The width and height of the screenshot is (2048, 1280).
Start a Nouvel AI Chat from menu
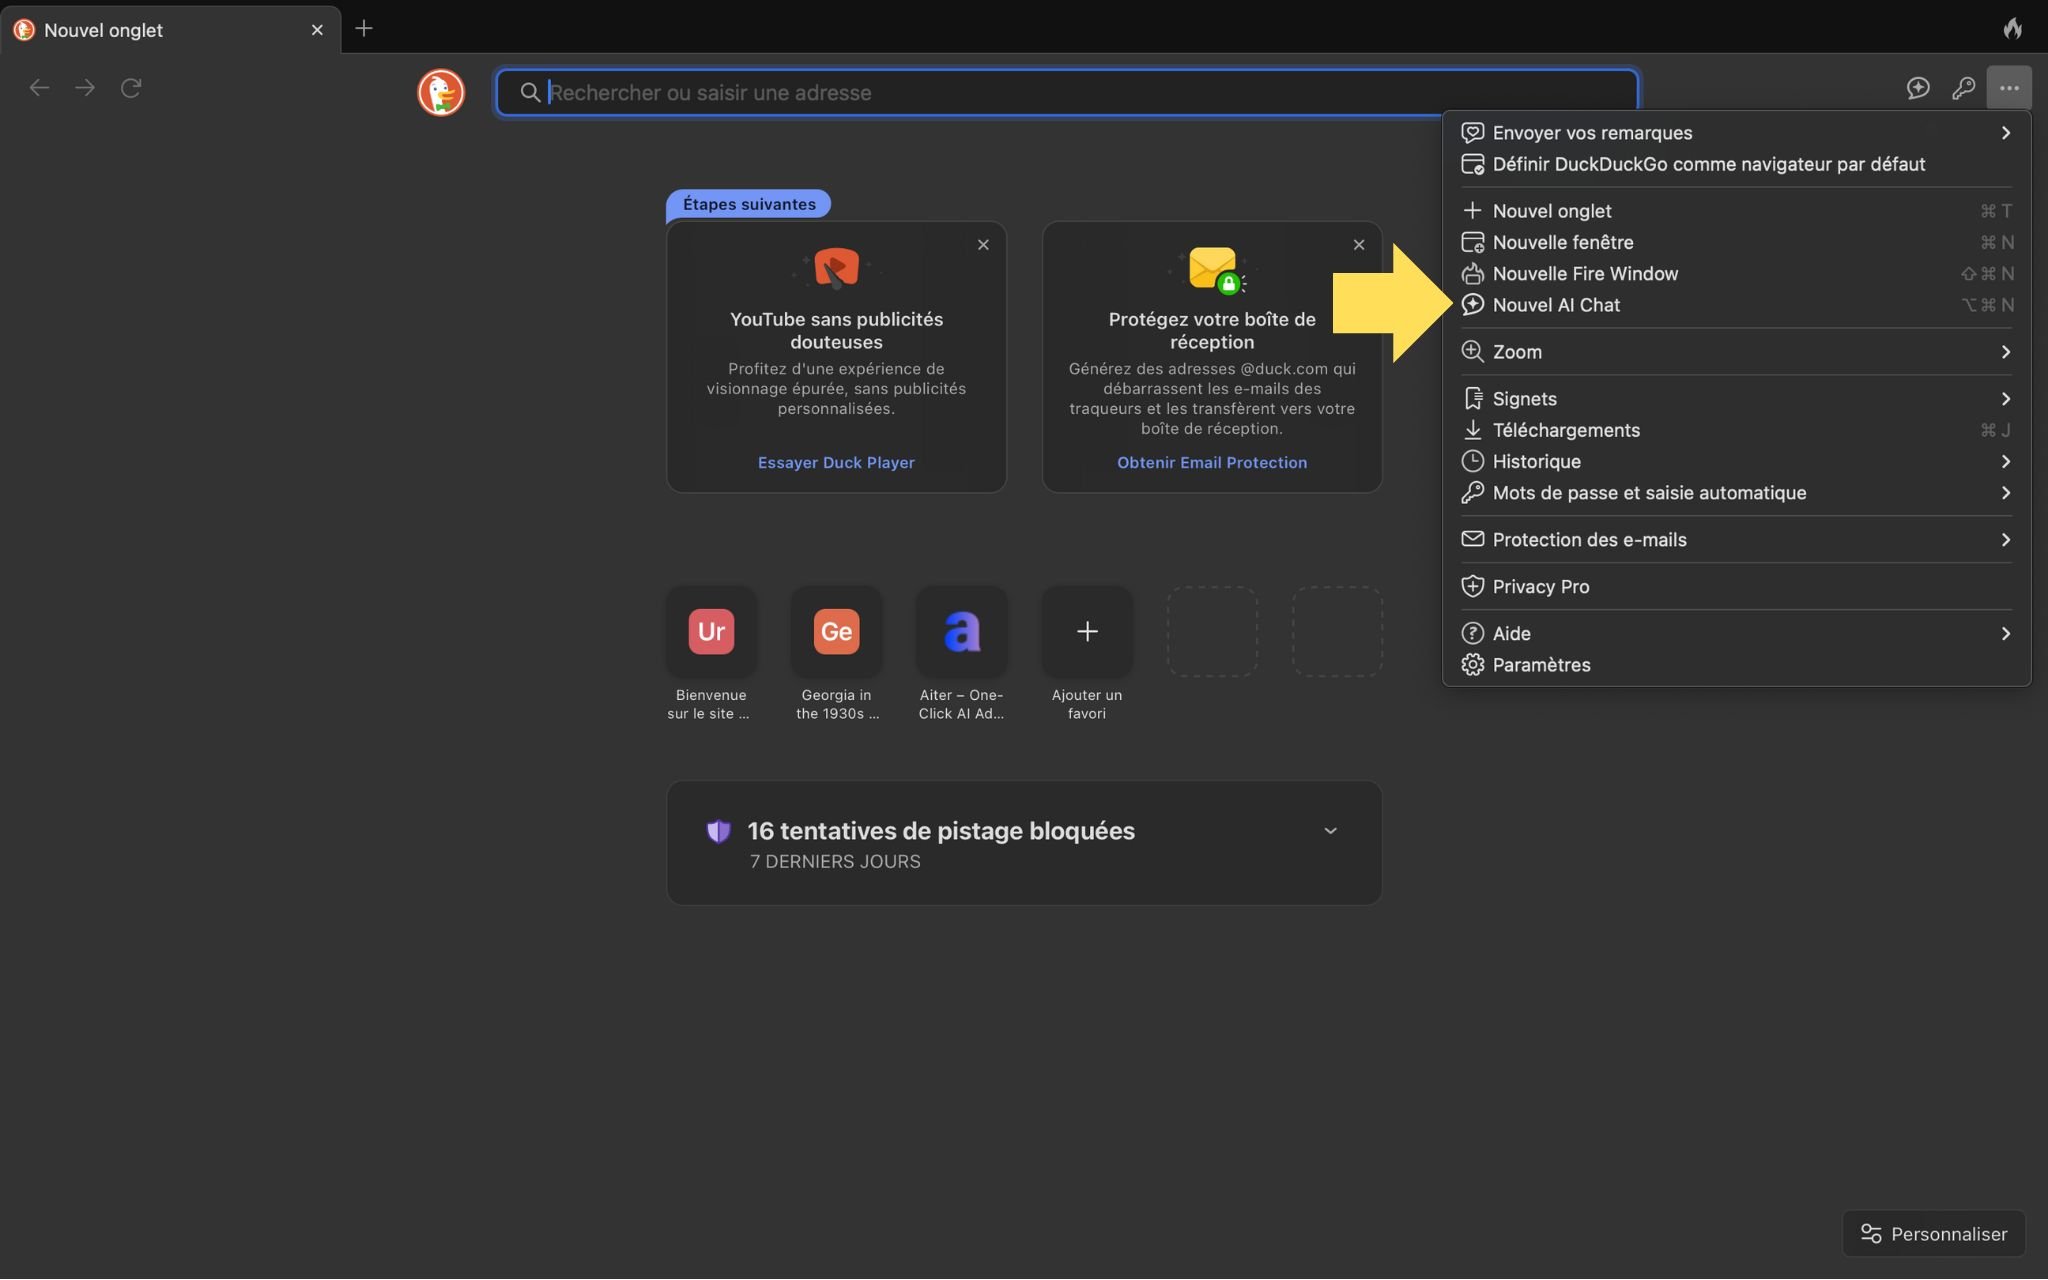(x=1736, y=305)
